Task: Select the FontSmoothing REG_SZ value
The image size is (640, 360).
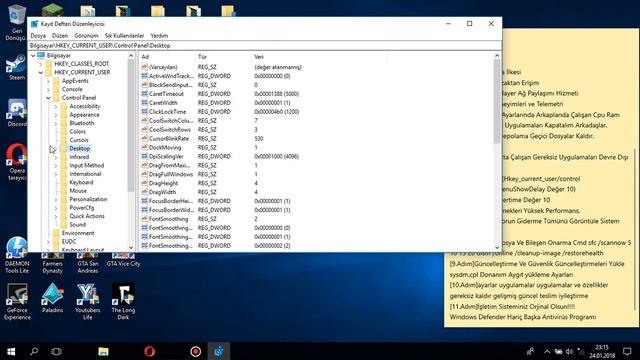Action: pyautogui.click(x=169, y=219)
